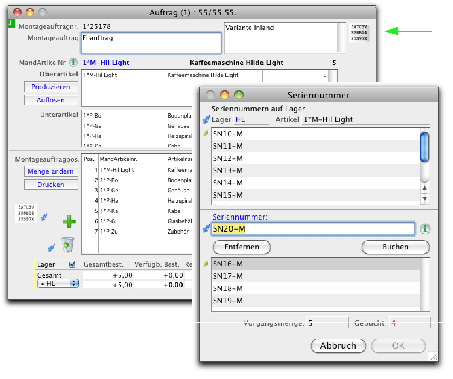Click the MandArtikelnr. column header in positions table
Image resolution: width=453 pixels, height=379 pixels.
[119, 159]
